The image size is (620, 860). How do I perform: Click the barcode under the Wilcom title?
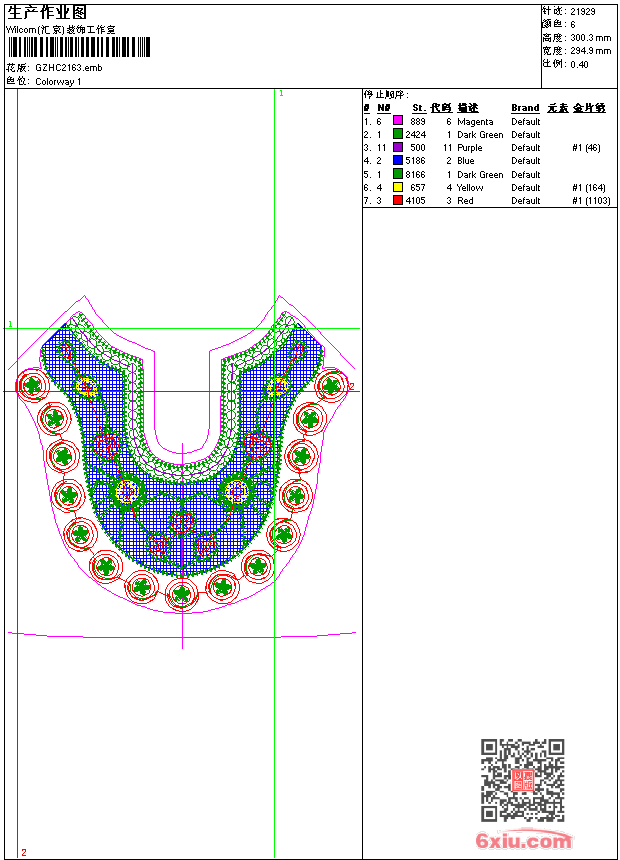(78, 47)
